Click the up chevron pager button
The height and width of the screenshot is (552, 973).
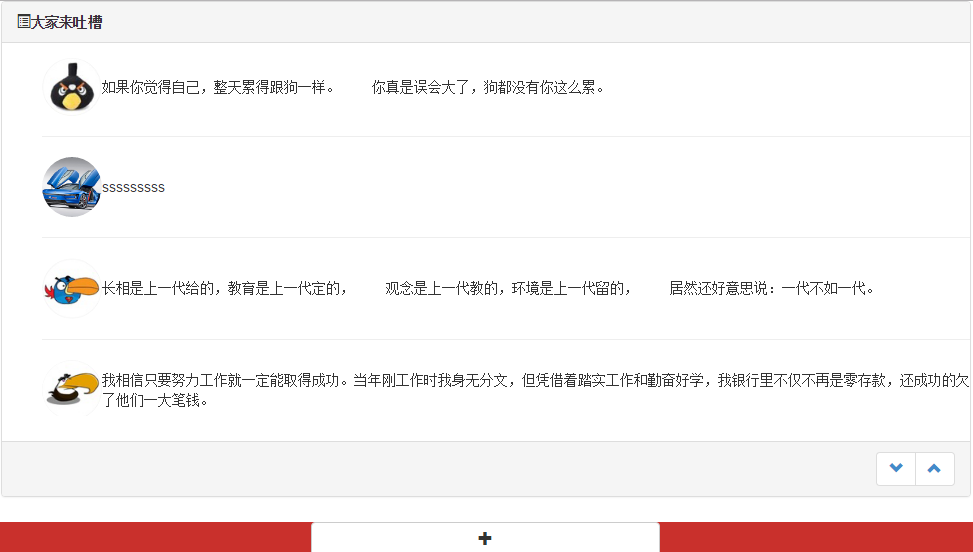(935, 468)
